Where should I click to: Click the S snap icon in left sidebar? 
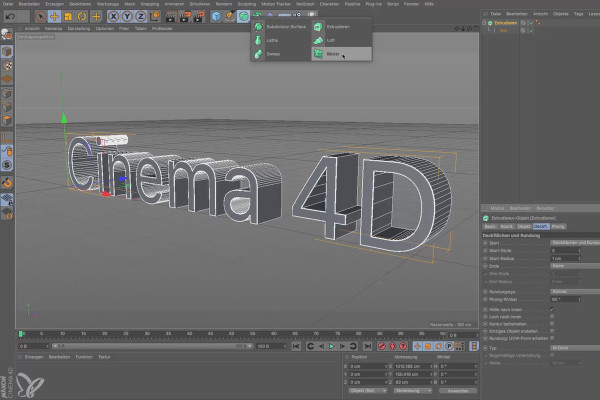pyautogui.click(x=7, y=165)
